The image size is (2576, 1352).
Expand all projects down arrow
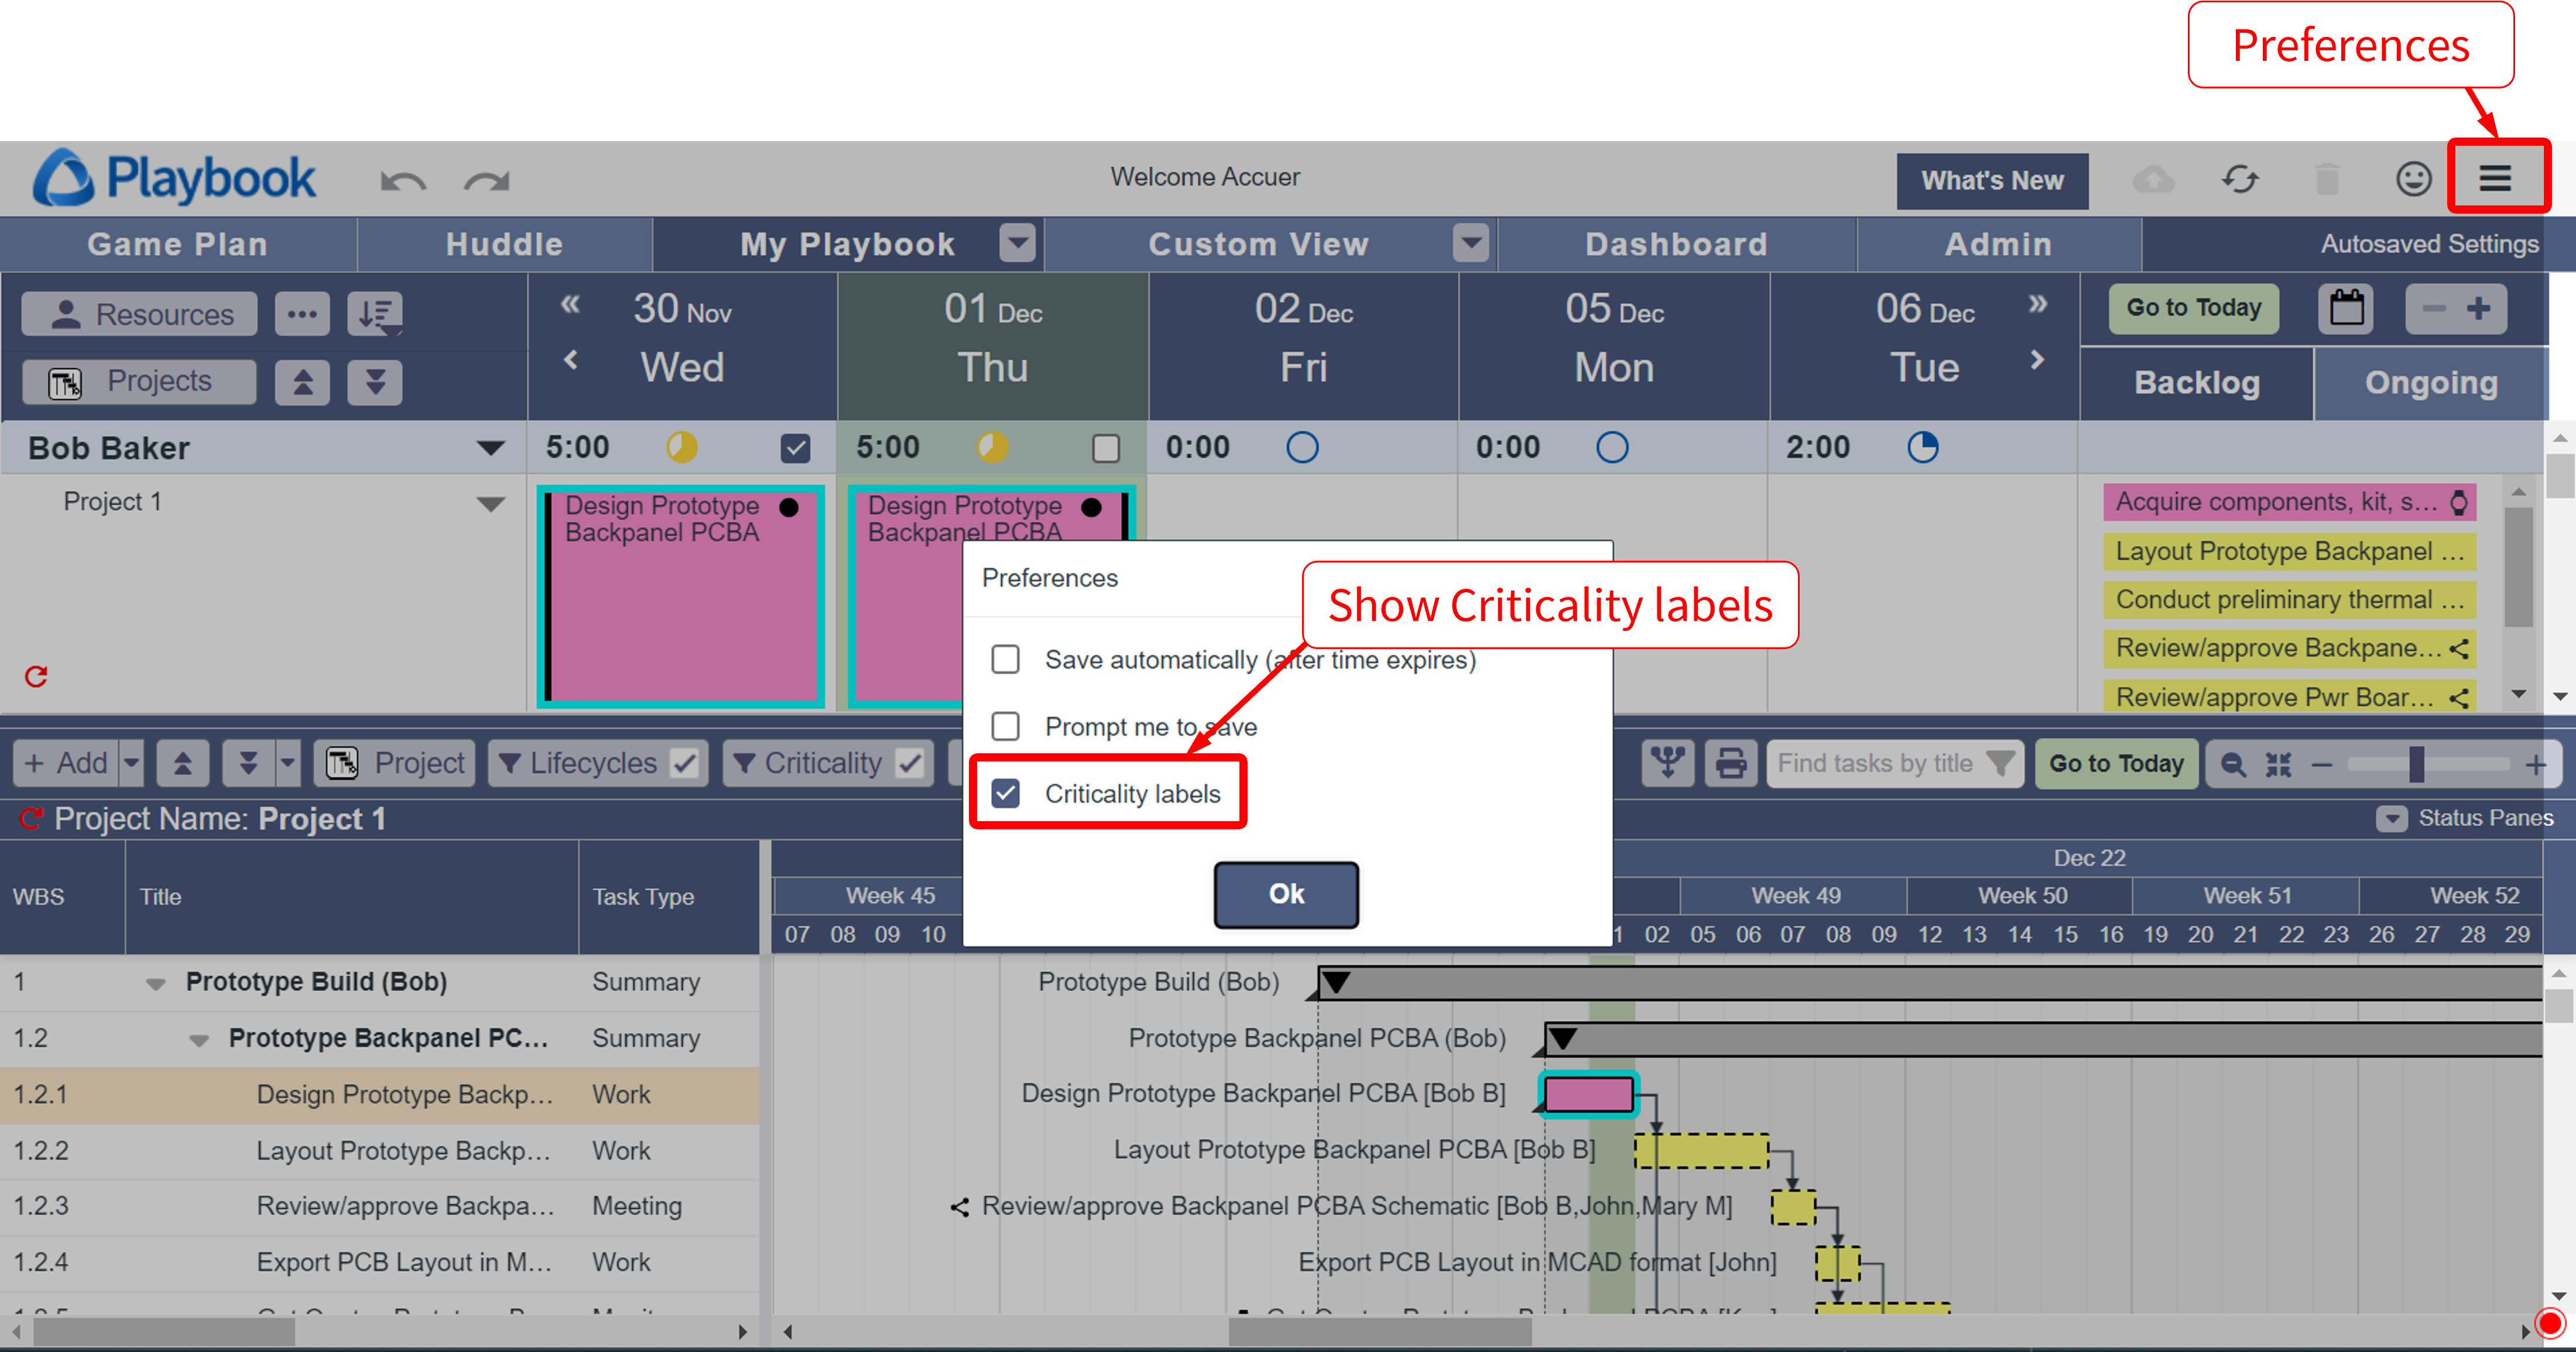(375, 382)
